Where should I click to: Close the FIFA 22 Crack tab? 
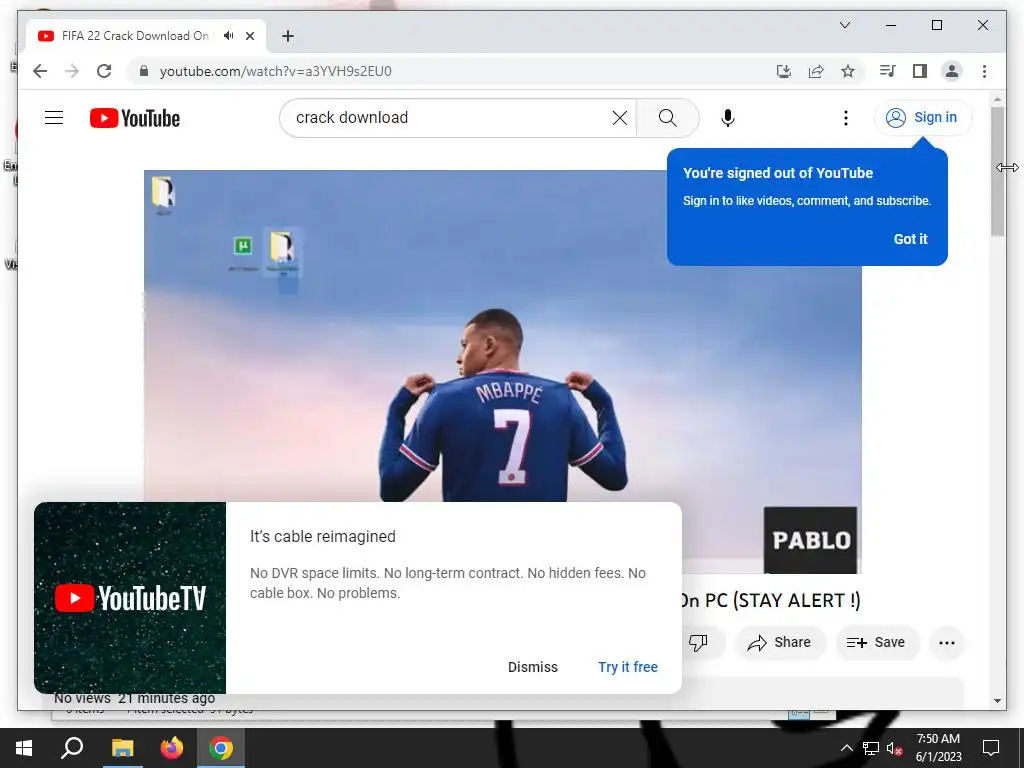coord(249,36)
